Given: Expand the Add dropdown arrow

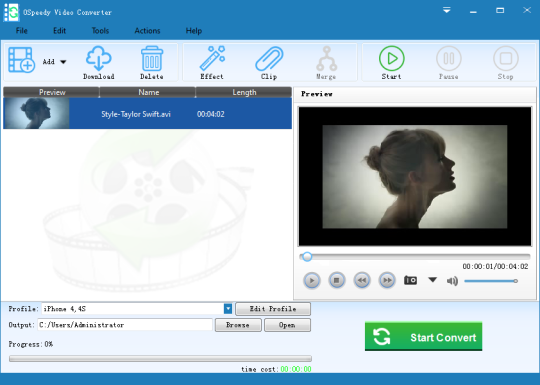Looking at the screenshot, I should click(63, 62).
